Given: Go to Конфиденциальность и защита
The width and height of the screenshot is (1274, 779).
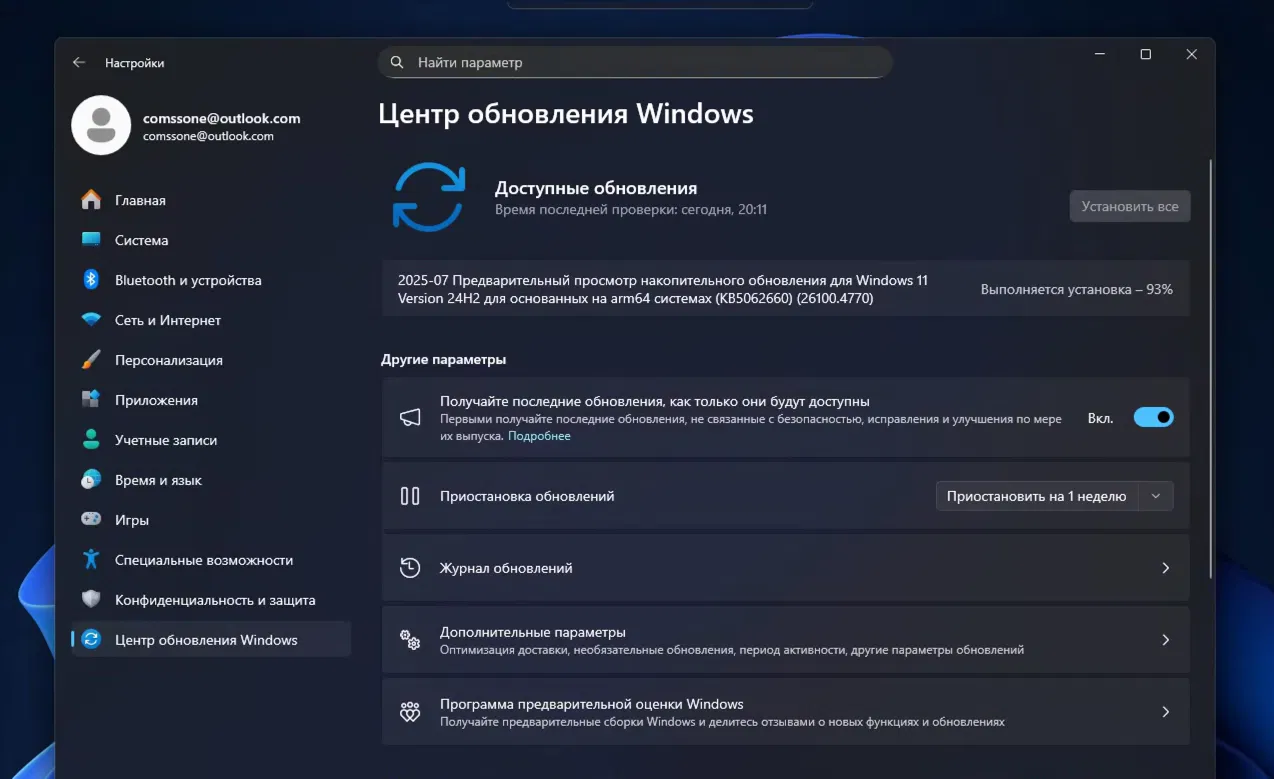Looking at the screenshot, I should pos(211,600).
